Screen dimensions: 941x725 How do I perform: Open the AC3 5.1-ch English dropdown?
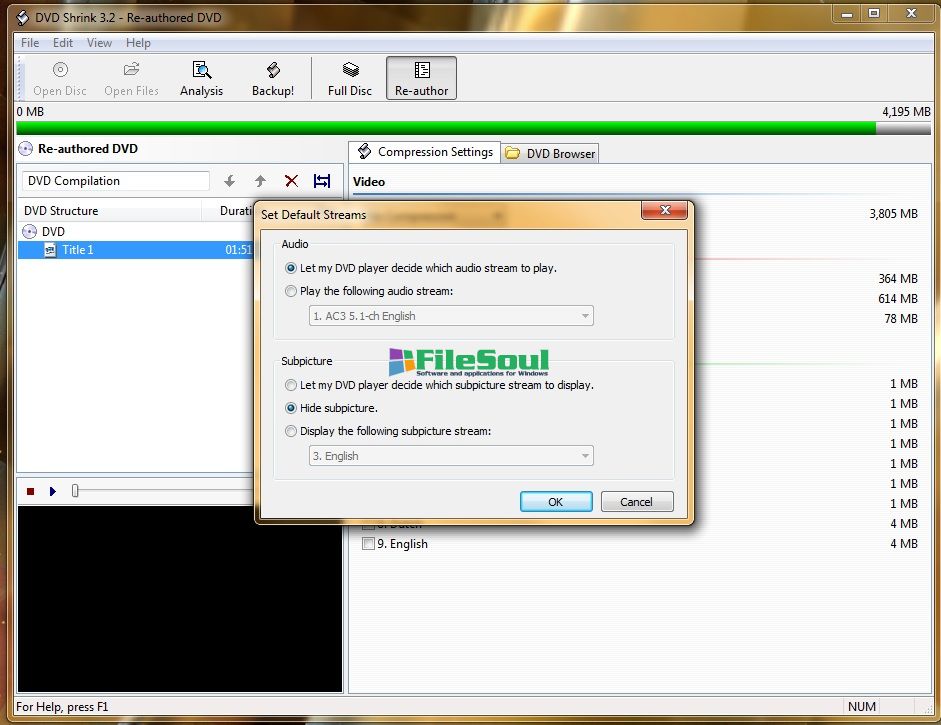point(450,316)
